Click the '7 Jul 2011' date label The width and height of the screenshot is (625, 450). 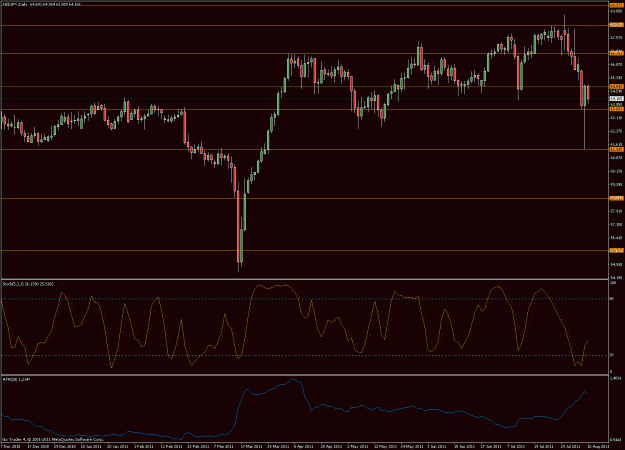click(x=517, y=446)
